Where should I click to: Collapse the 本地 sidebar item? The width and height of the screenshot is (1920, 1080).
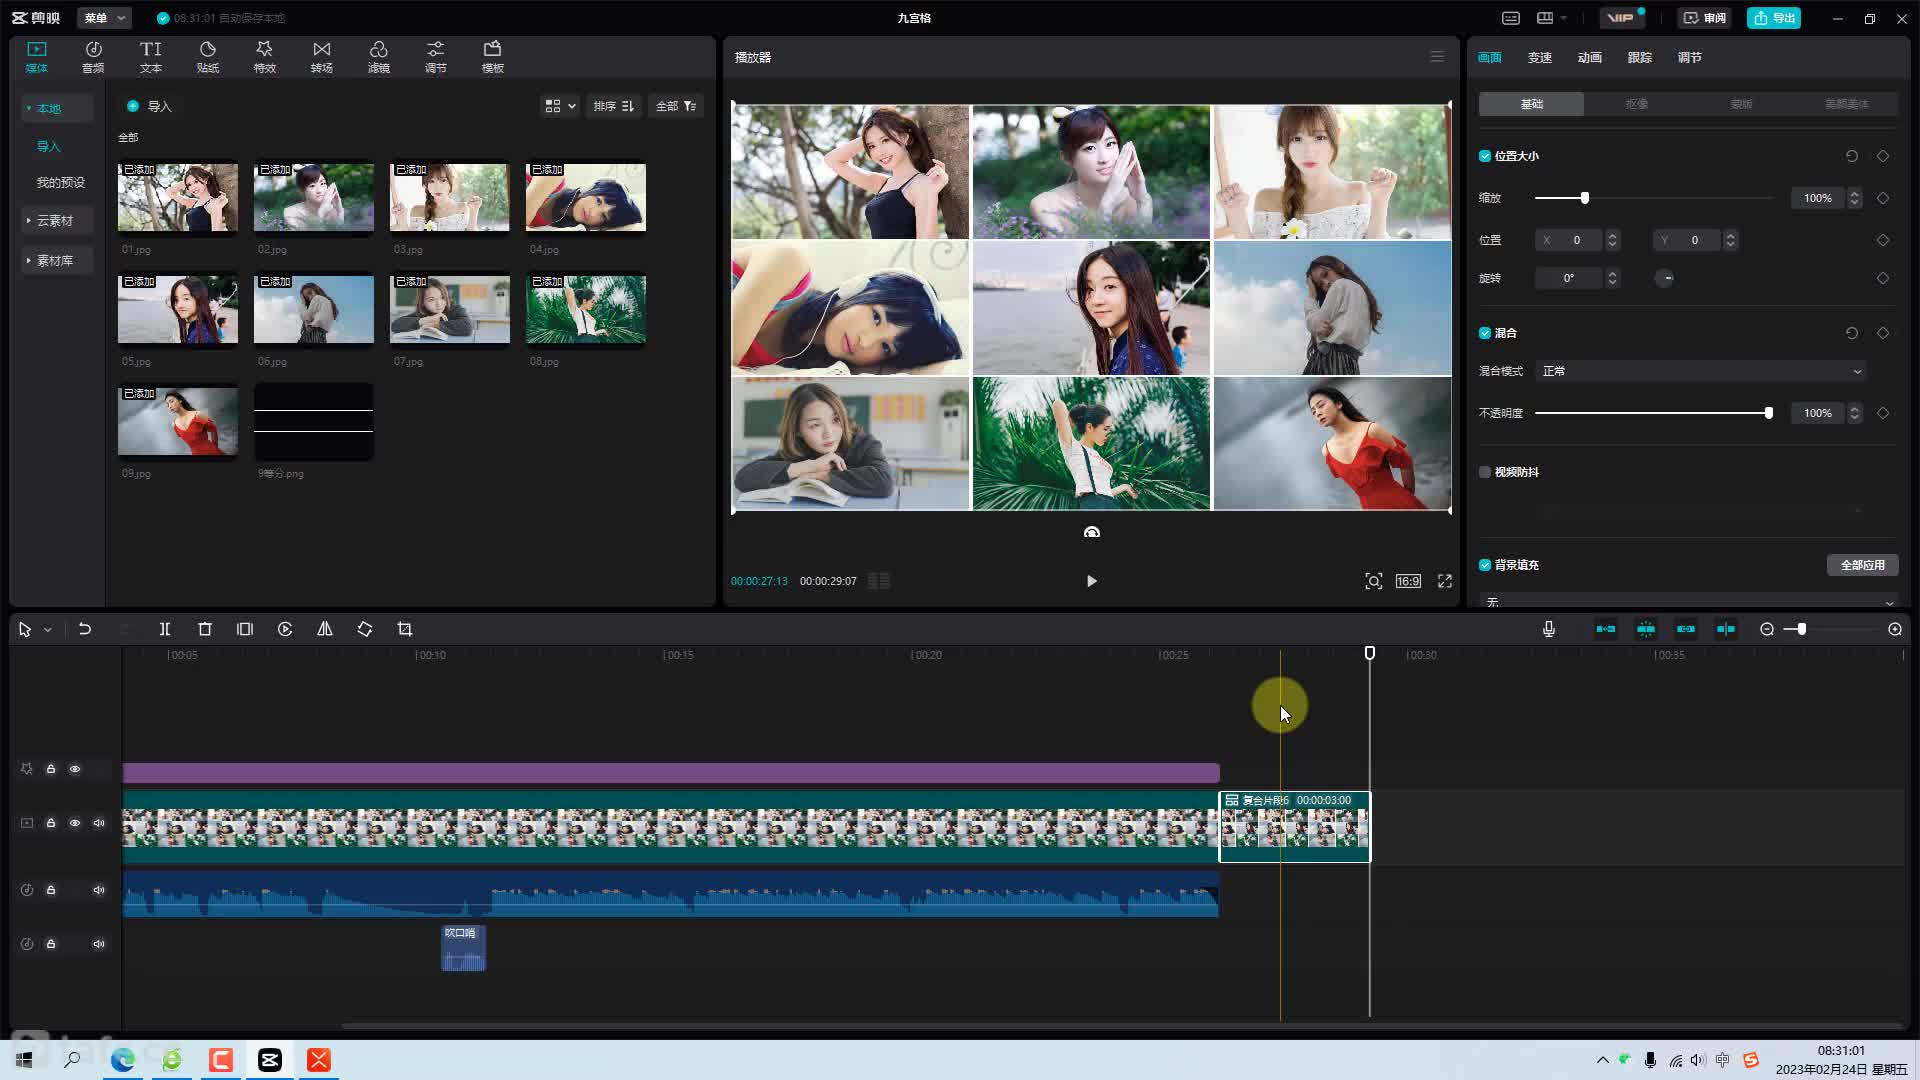click(57, 108)
